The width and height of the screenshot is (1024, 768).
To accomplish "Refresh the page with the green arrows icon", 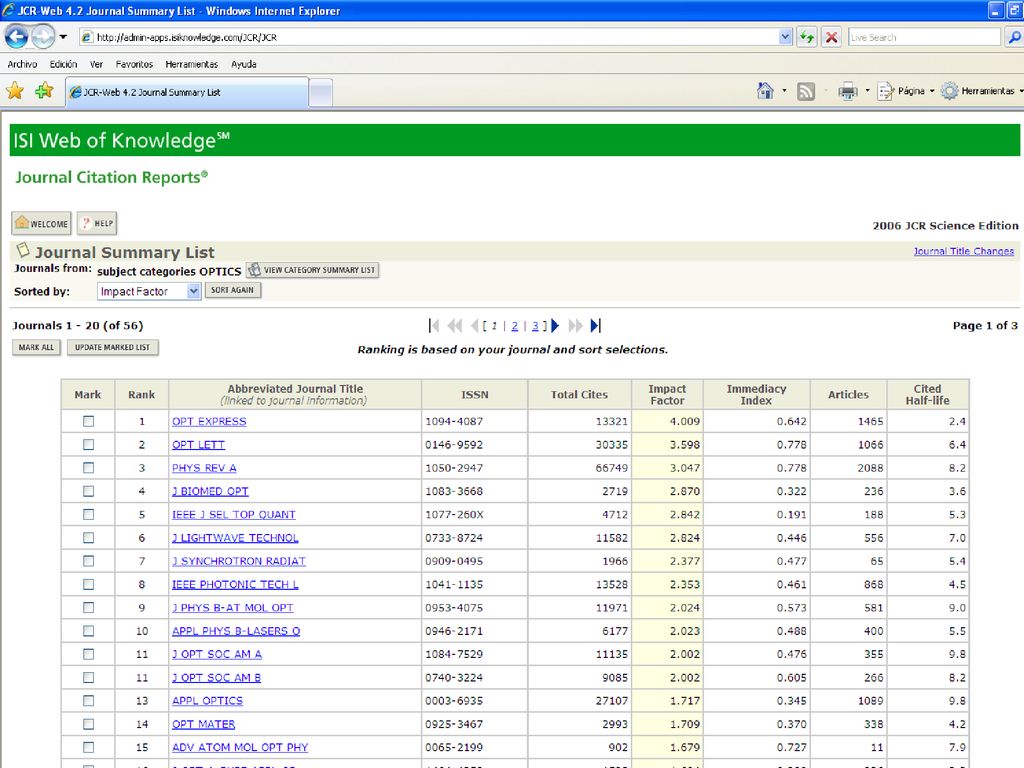I will 807,37.
